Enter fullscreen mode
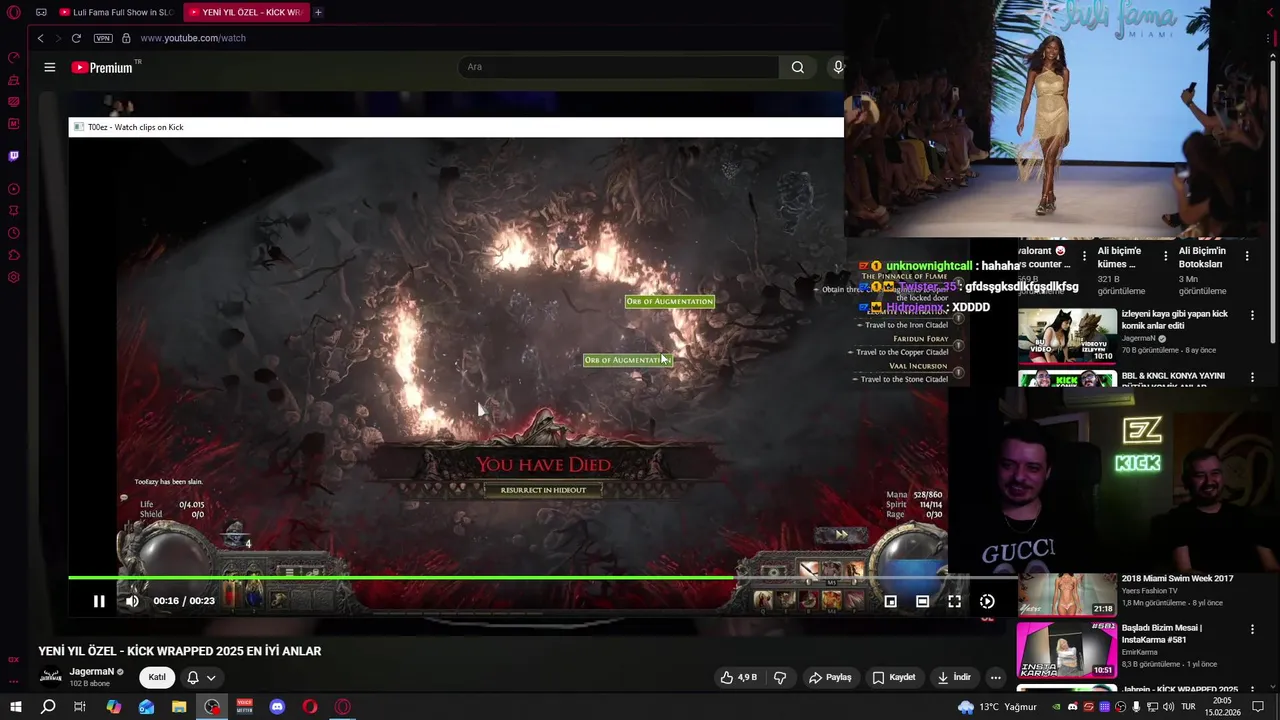Viewport: 1280px width, 720px height. pyautogui.click(x=954, y=601)
